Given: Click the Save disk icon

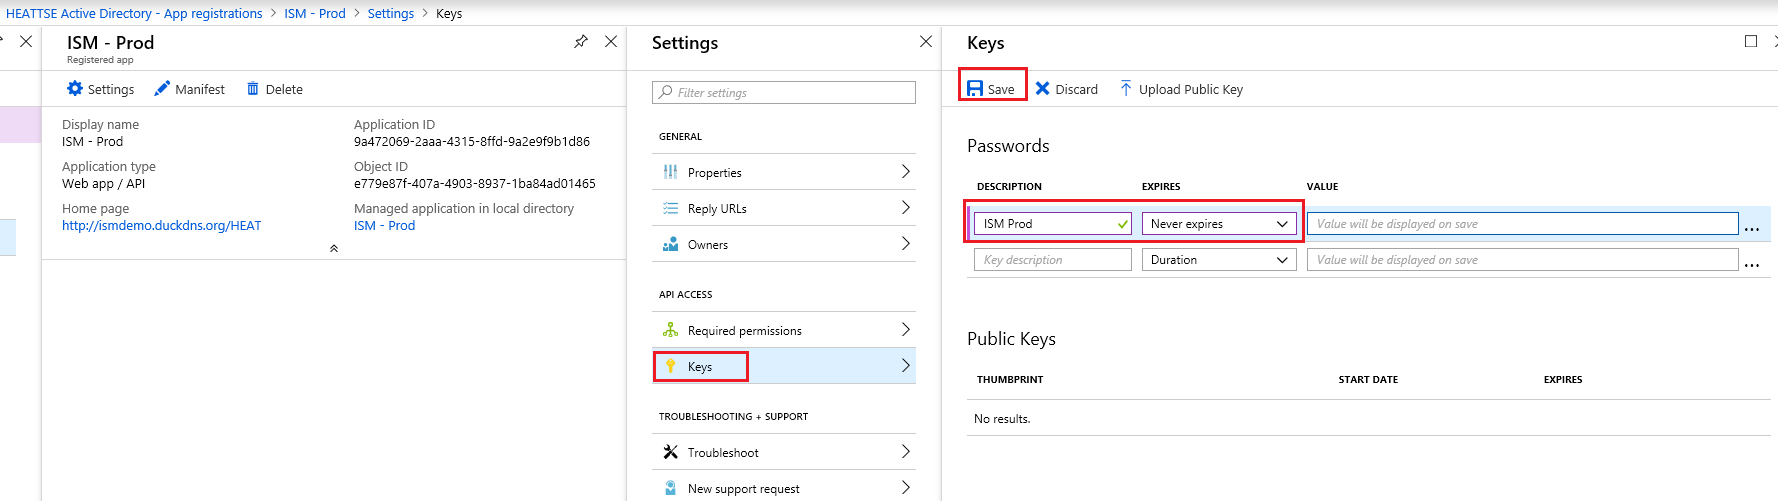Looking at the screenshot, I should coord(975,89).
